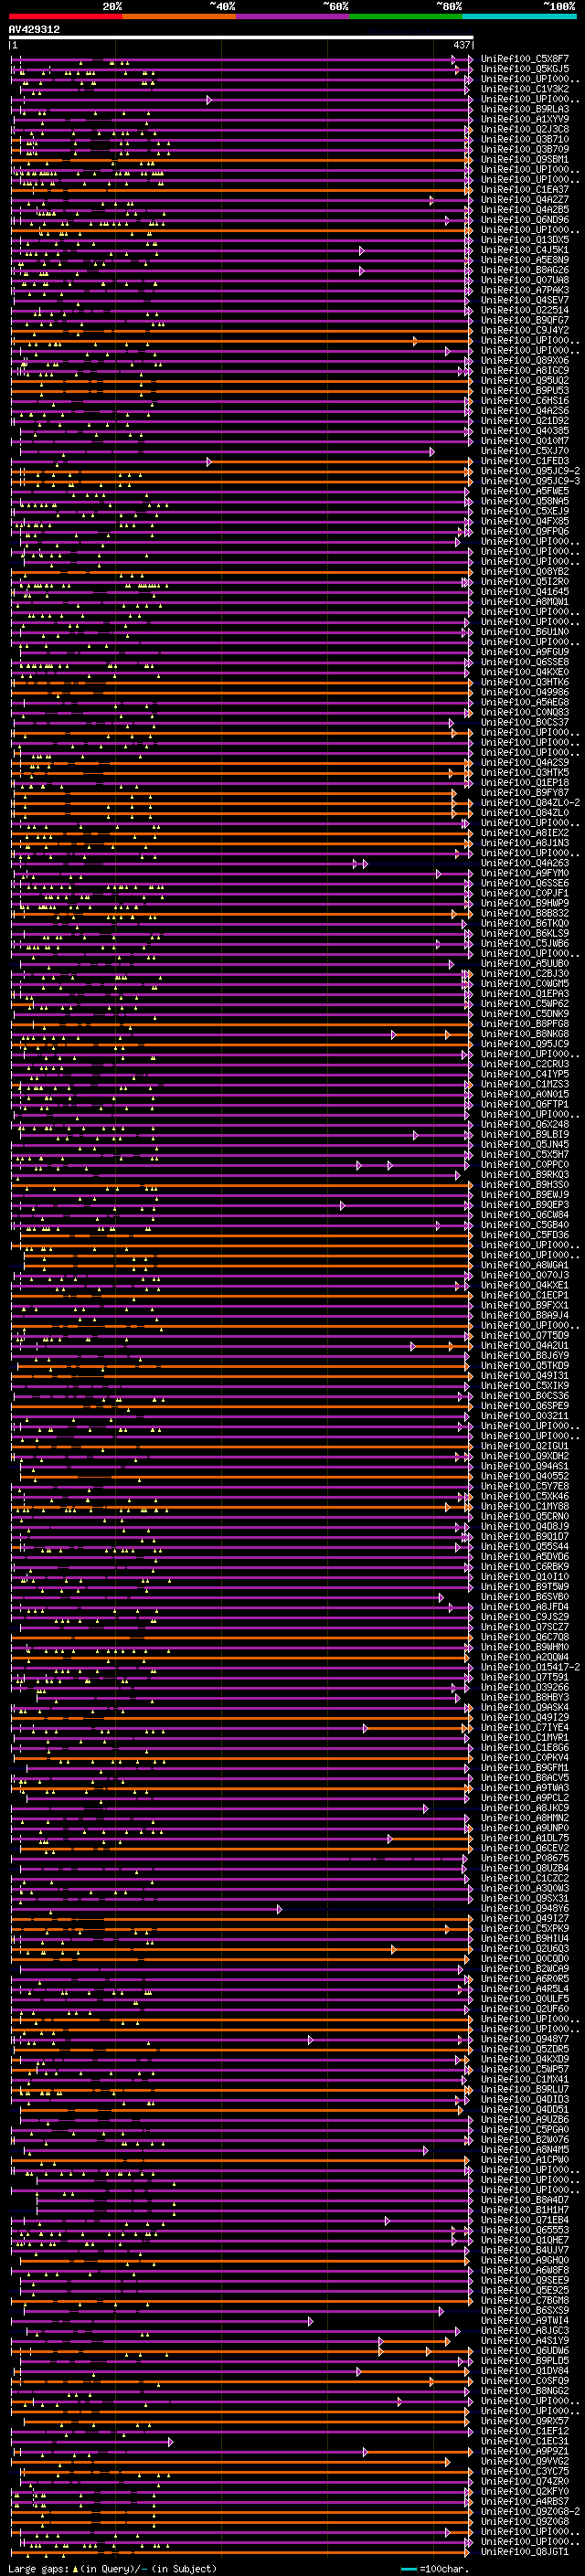585x2576 pixels.
Task: Click the UniRef100_Q9VVG2 alignment label
Action: coord(525,2461)
